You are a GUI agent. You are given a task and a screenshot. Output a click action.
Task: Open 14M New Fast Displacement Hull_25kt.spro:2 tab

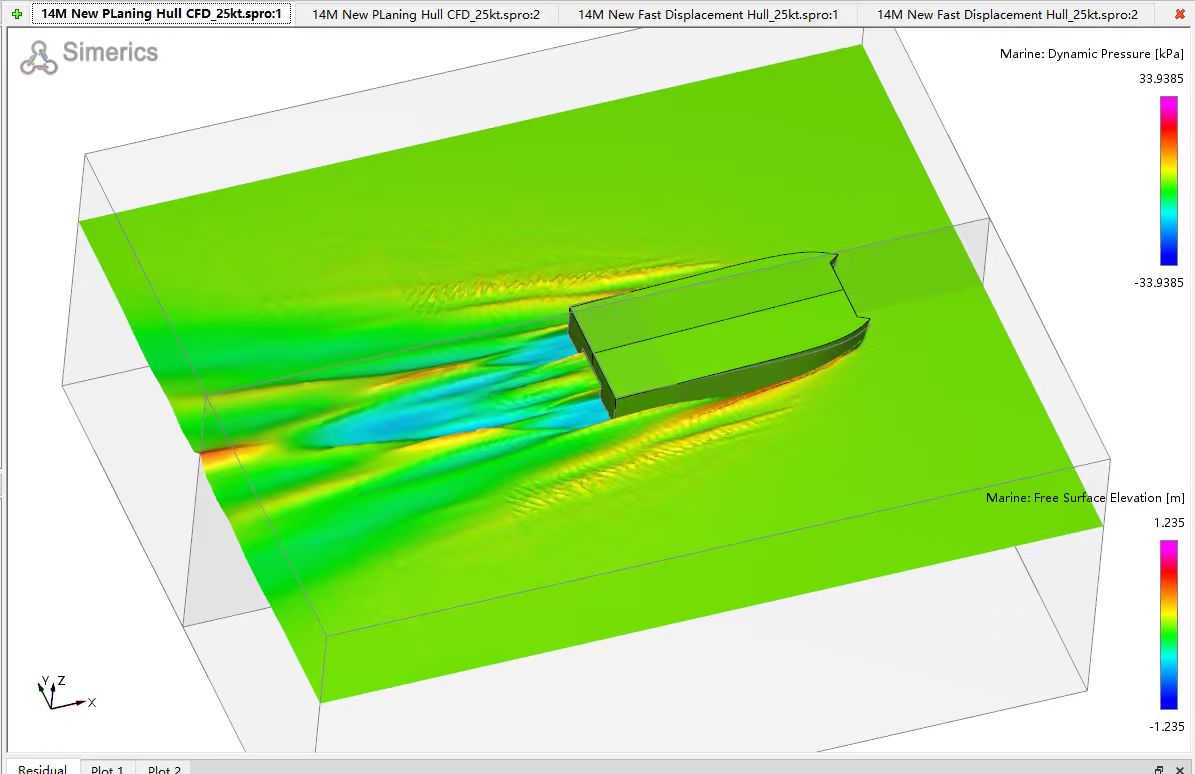[1008, 14]
